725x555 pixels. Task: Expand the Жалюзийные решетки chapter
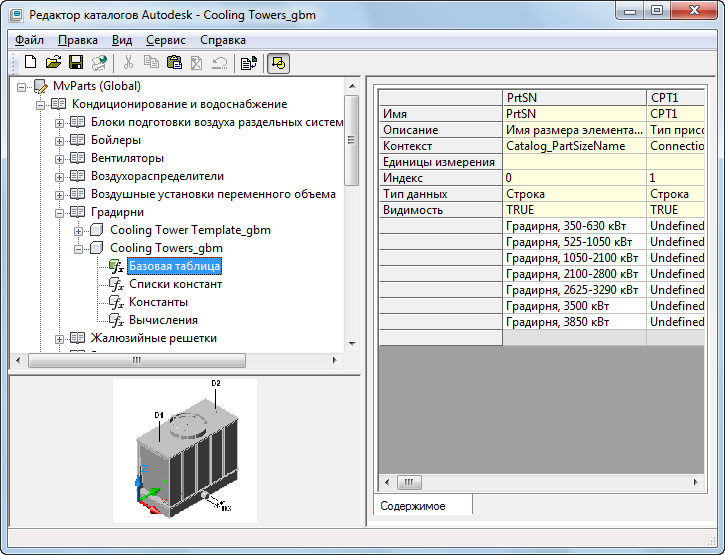(59, 339)
